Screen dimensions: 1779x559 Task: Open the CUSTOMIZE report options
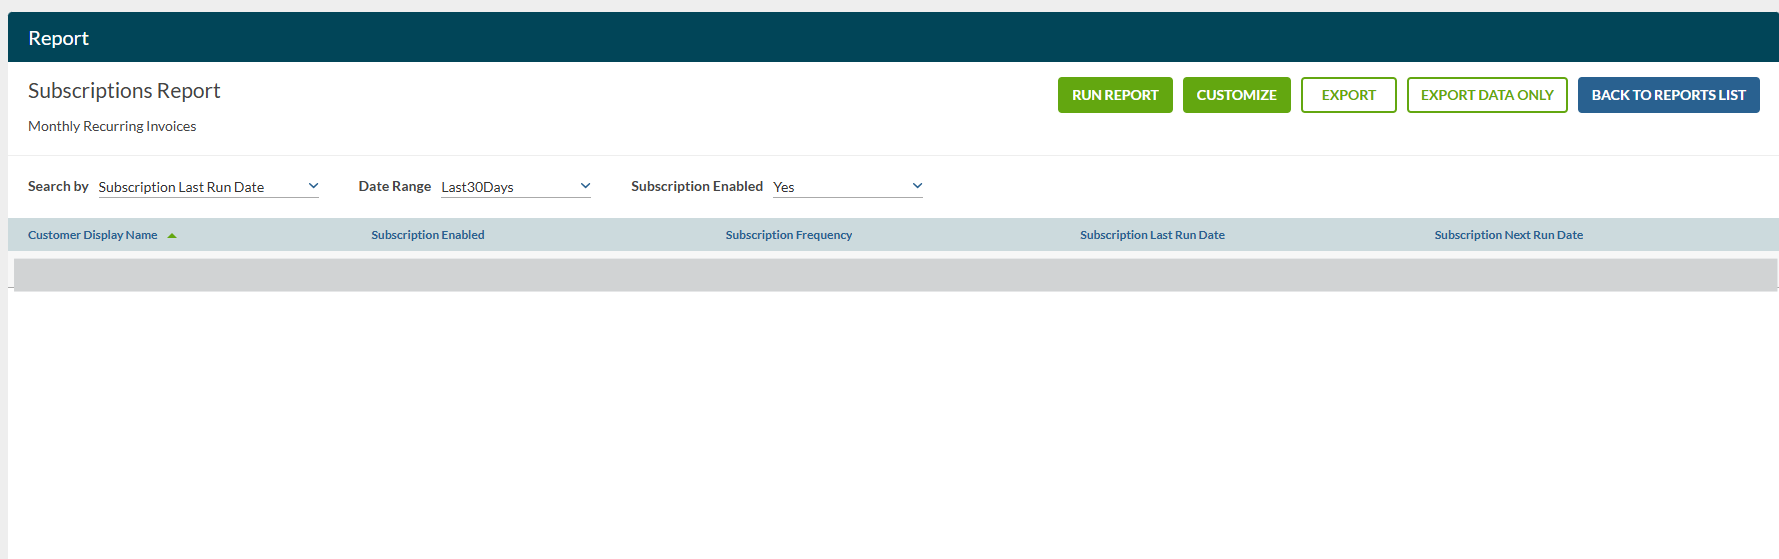1236,95
